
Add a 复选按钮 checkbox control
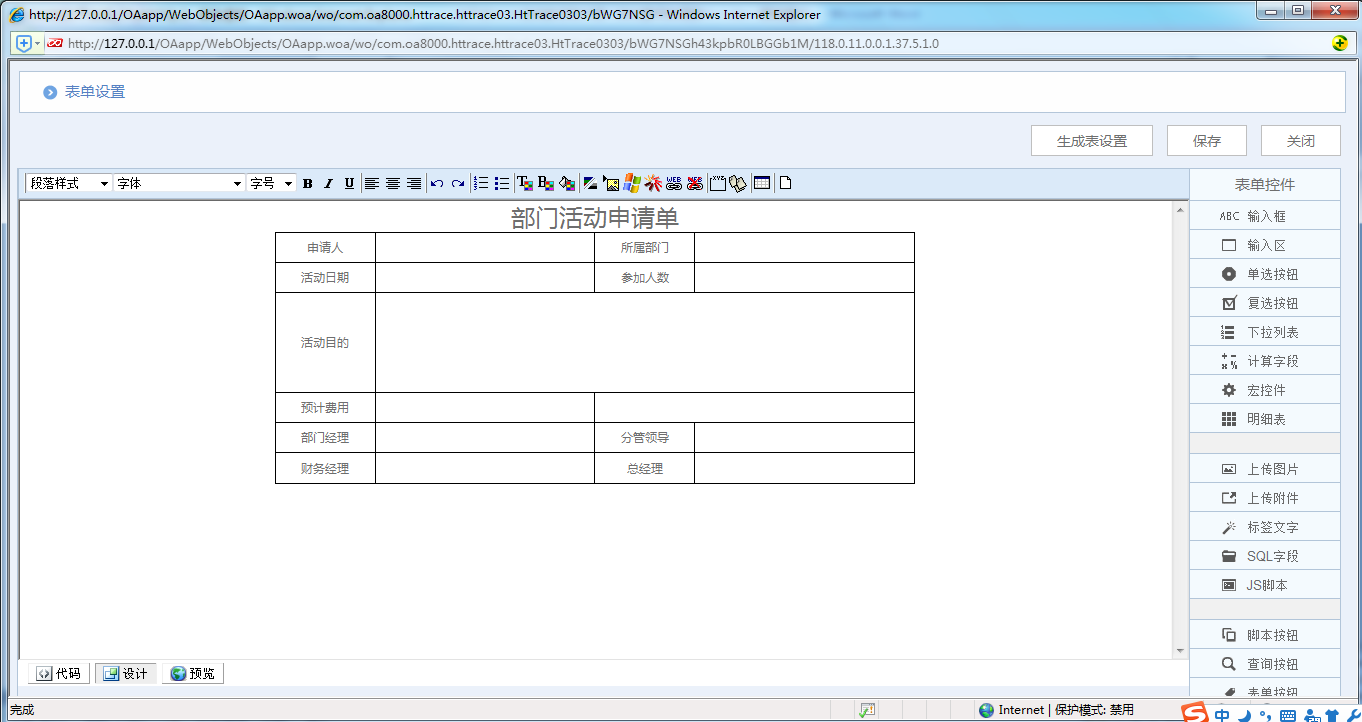pos(1264,303)
